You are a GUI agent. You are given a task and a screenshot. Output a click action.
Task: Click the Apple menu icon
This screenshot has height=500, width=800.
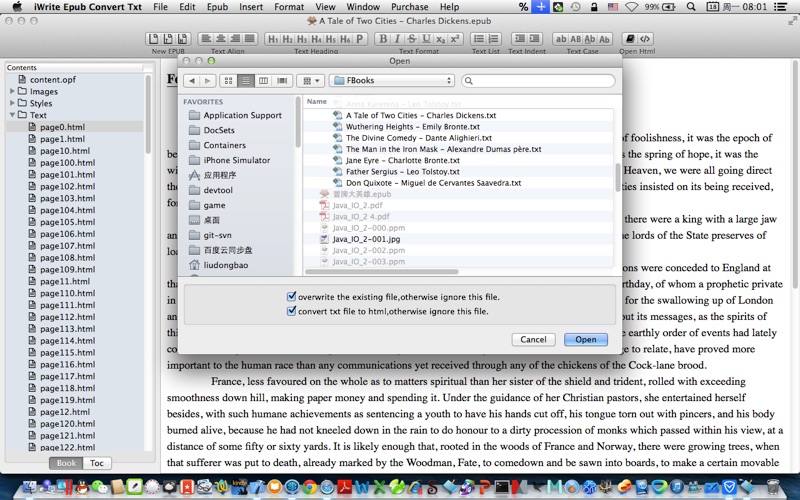tap(17, 7)
